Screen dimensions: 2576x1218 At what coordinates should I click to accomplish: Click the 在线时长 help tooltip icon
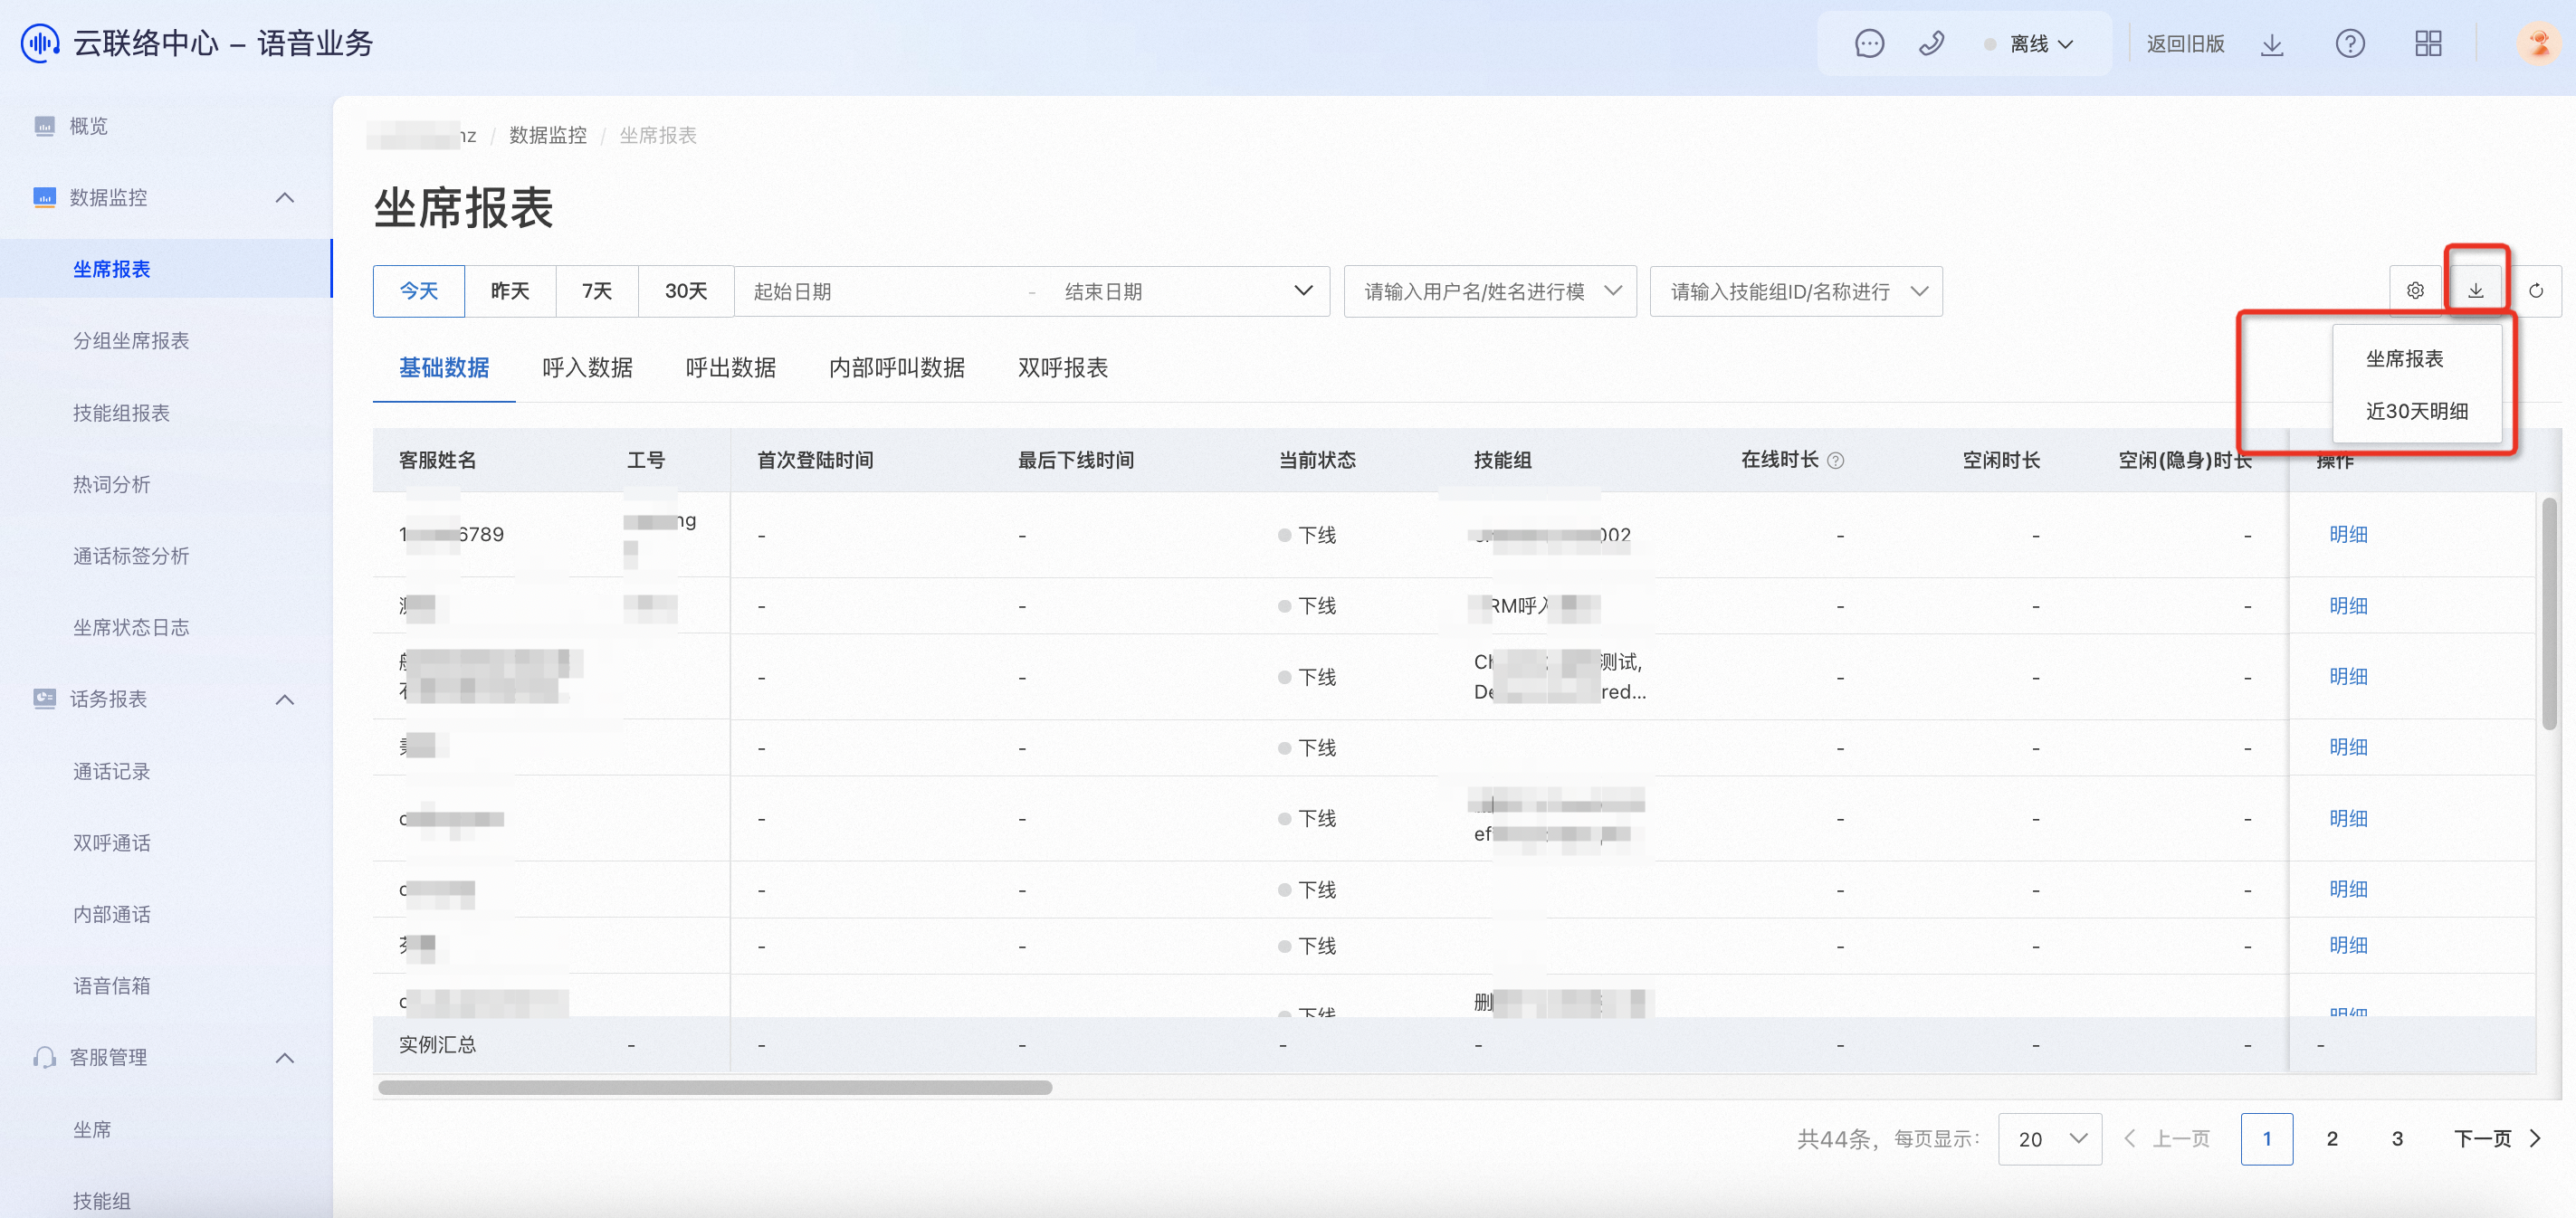pyautogui.click(x=1836, y=461)
